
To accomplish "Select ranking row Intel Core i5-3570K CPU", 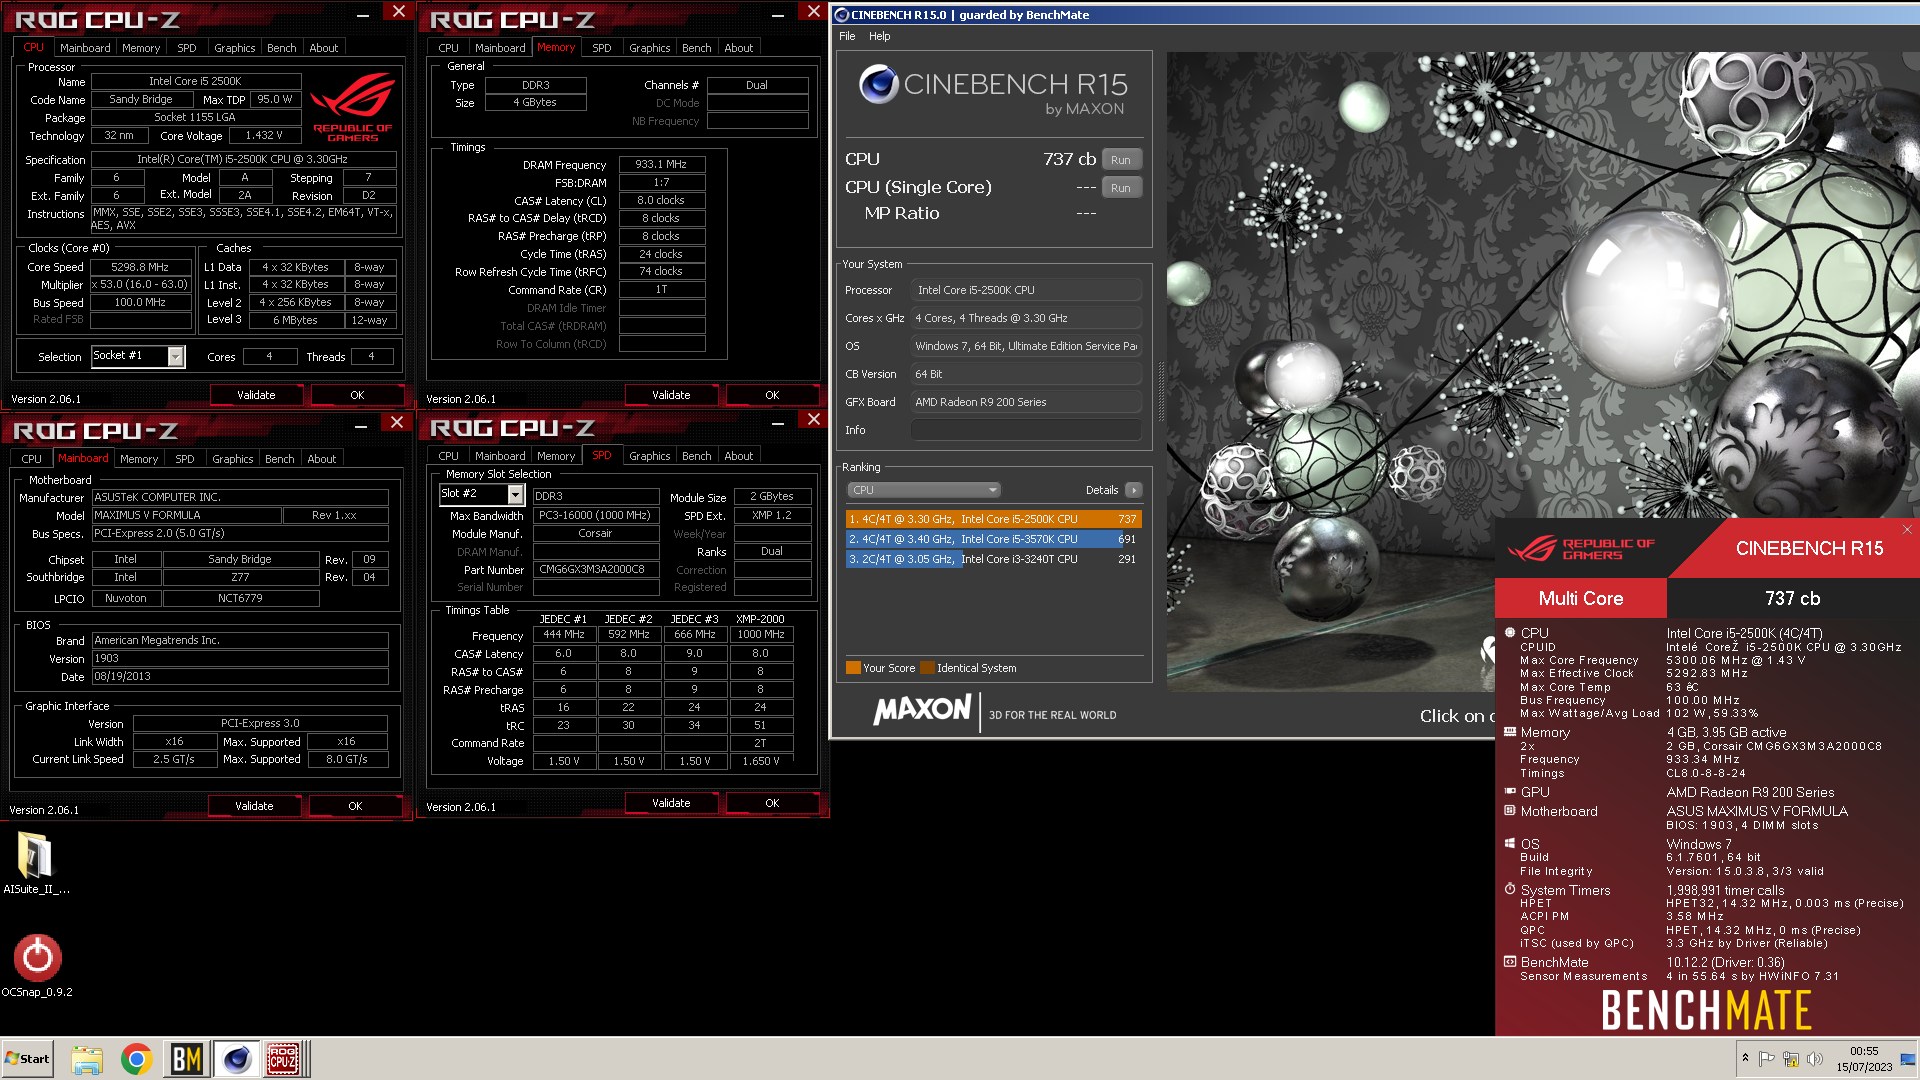I will [993, 539].
